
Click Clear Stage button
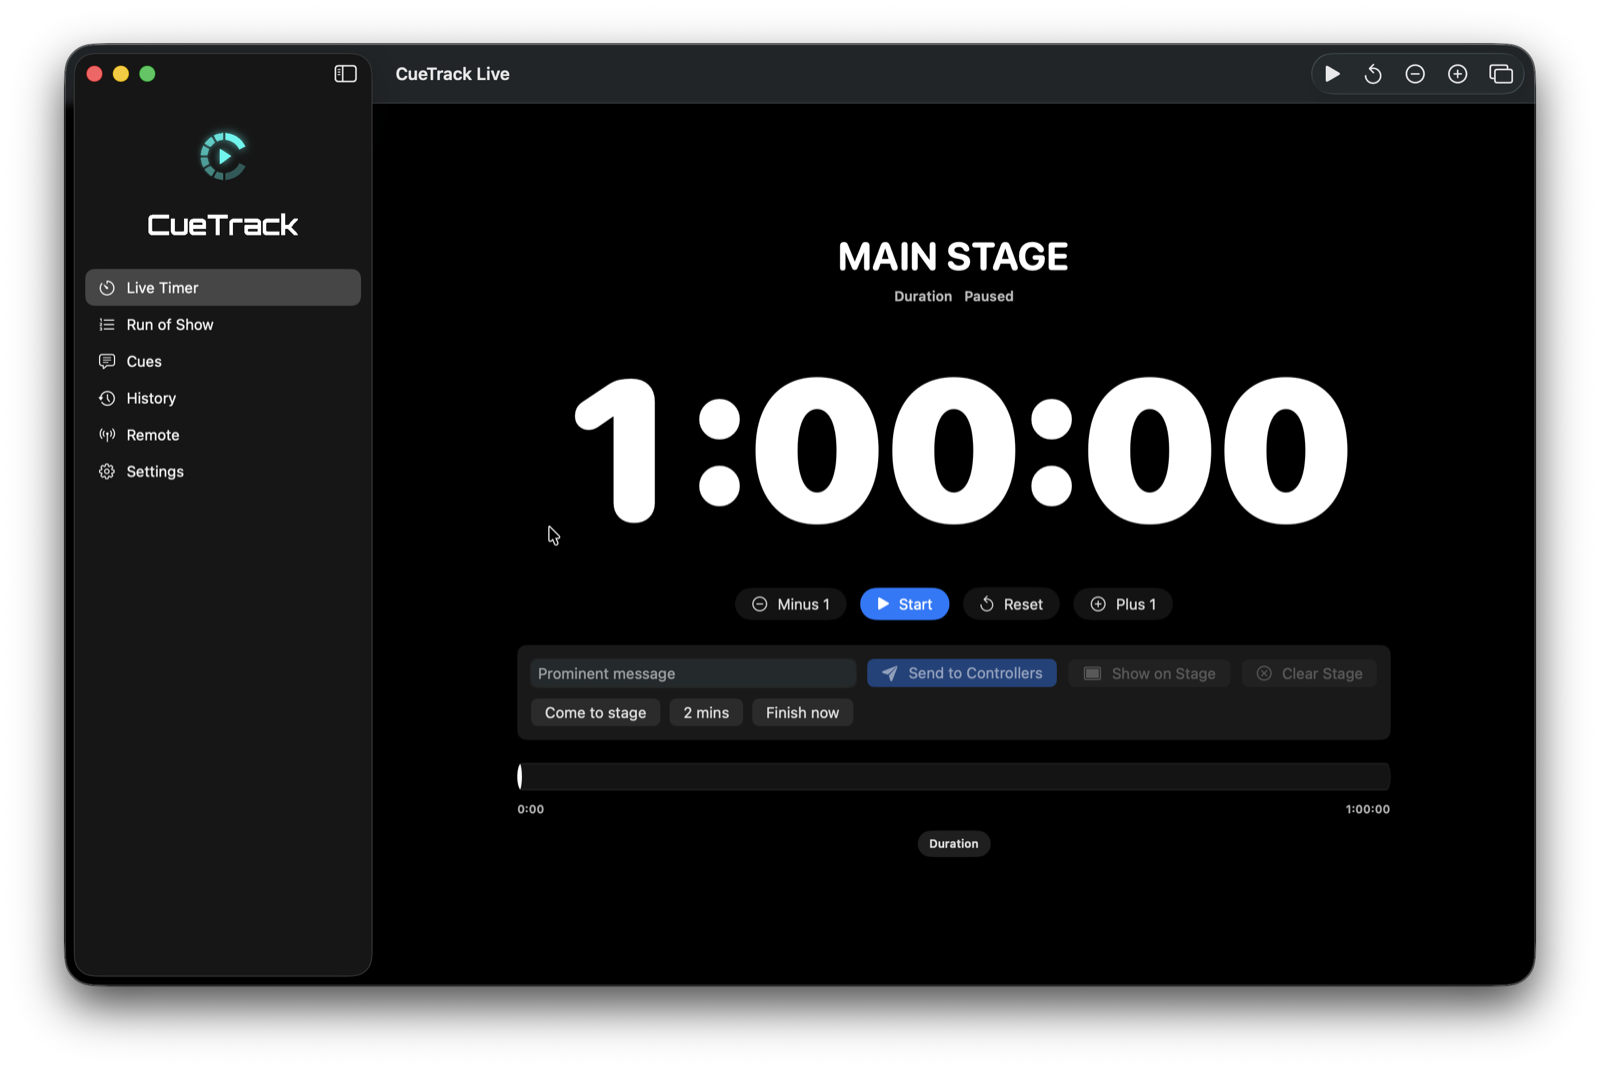point(1310,673)
